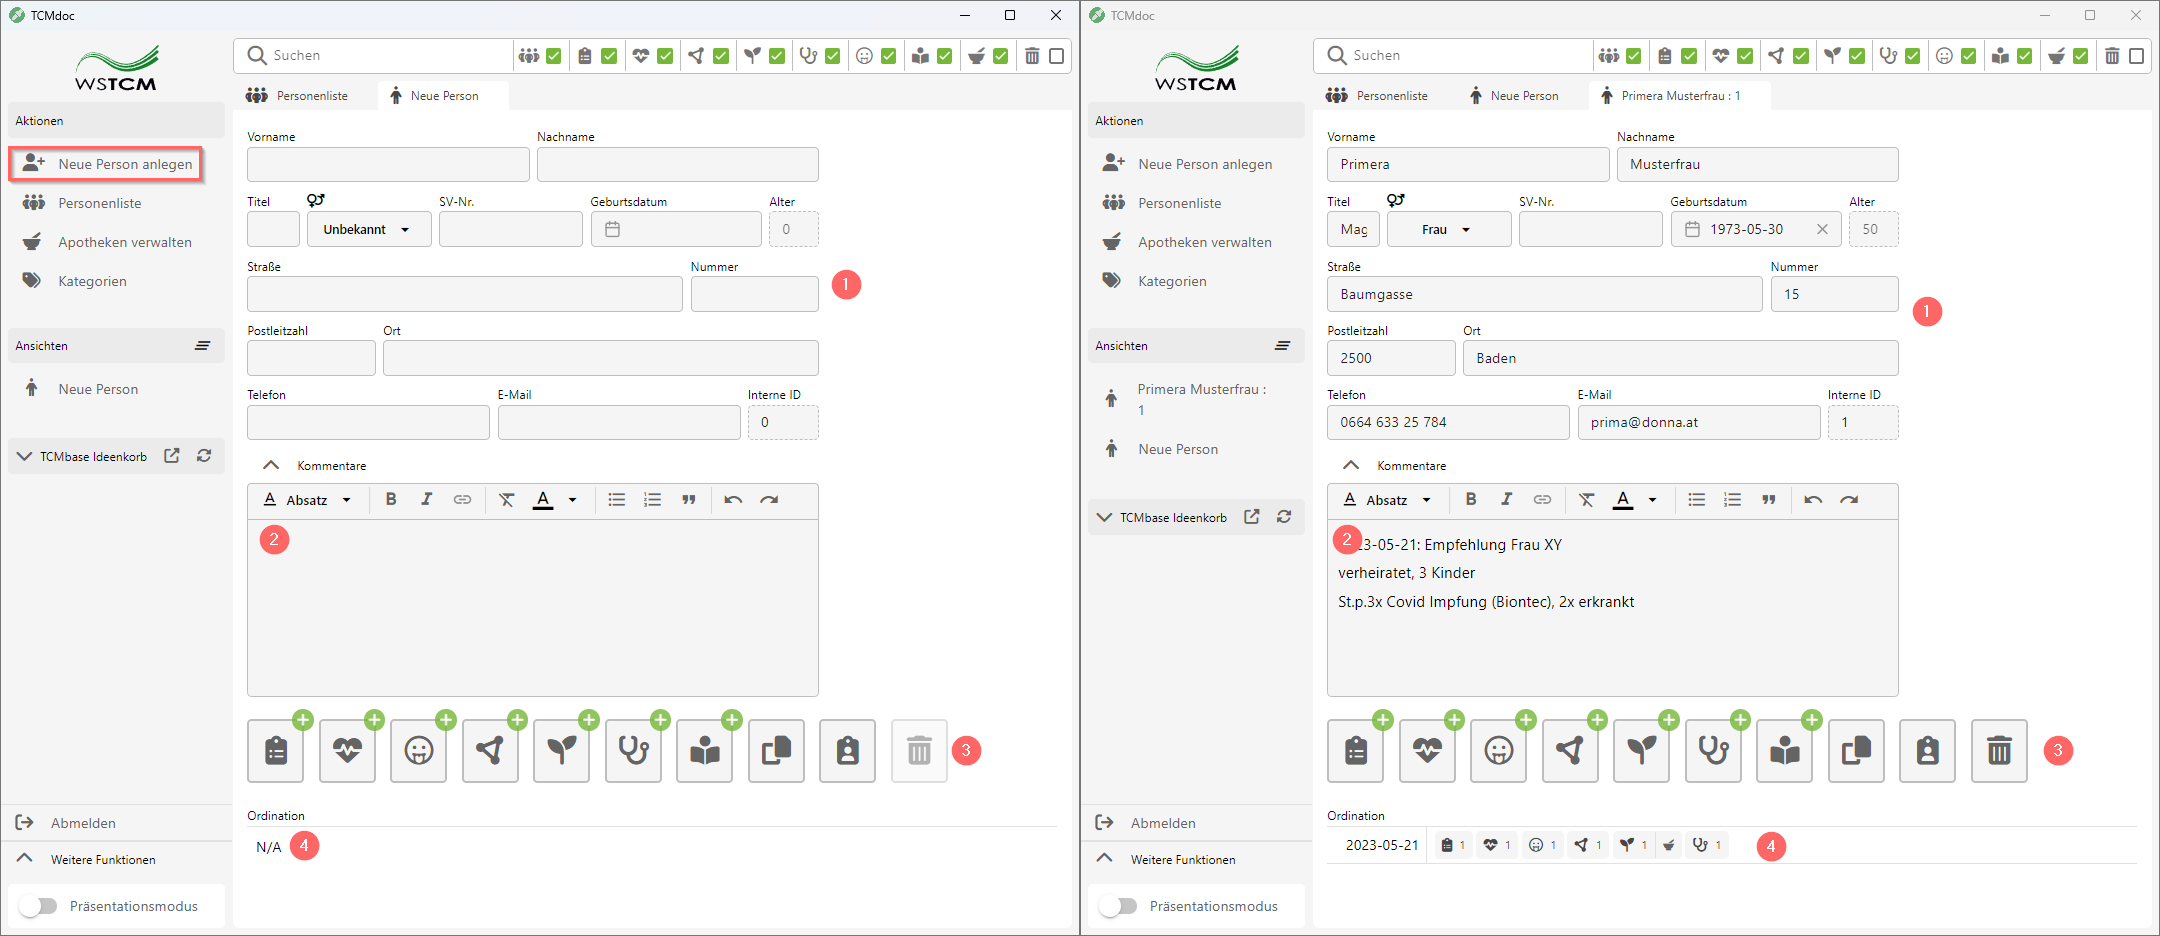Click the empty Vorname field in left window

[388, 165]
